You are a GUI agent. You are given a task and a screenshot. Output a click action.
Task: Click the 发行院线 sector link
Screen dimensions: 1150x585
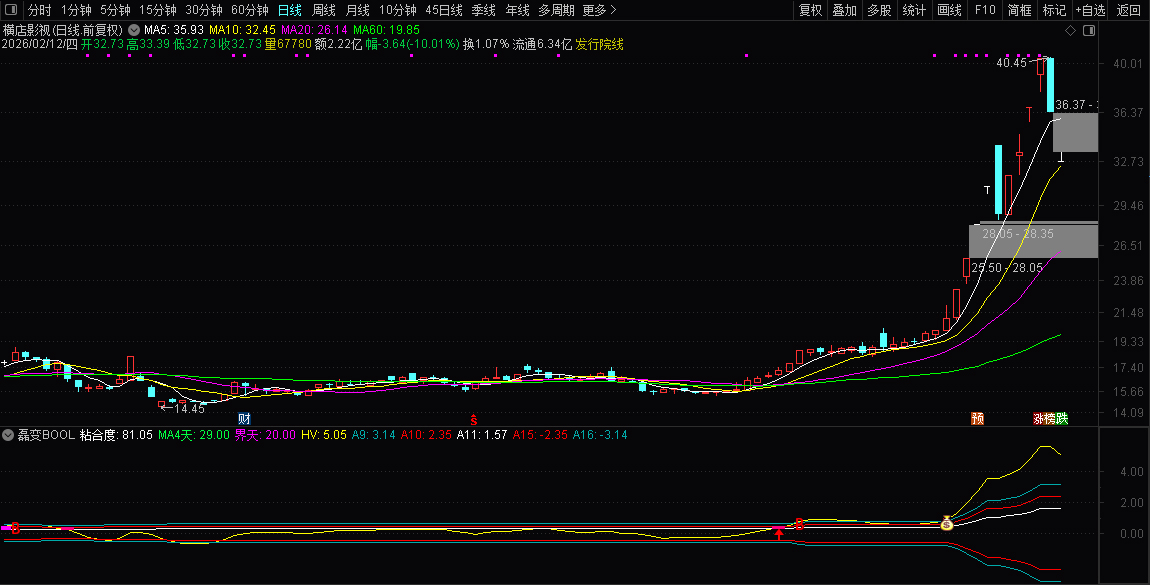click(x=600, y=45)
